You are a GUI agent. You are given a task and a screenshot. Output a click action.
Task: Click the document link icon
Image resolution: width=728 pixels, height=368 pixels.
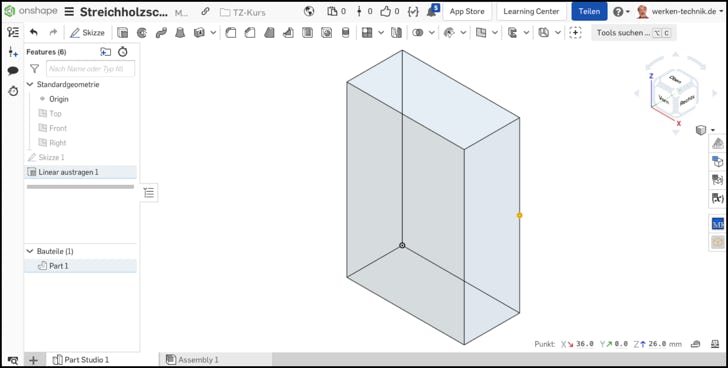(x=205, y=12)
